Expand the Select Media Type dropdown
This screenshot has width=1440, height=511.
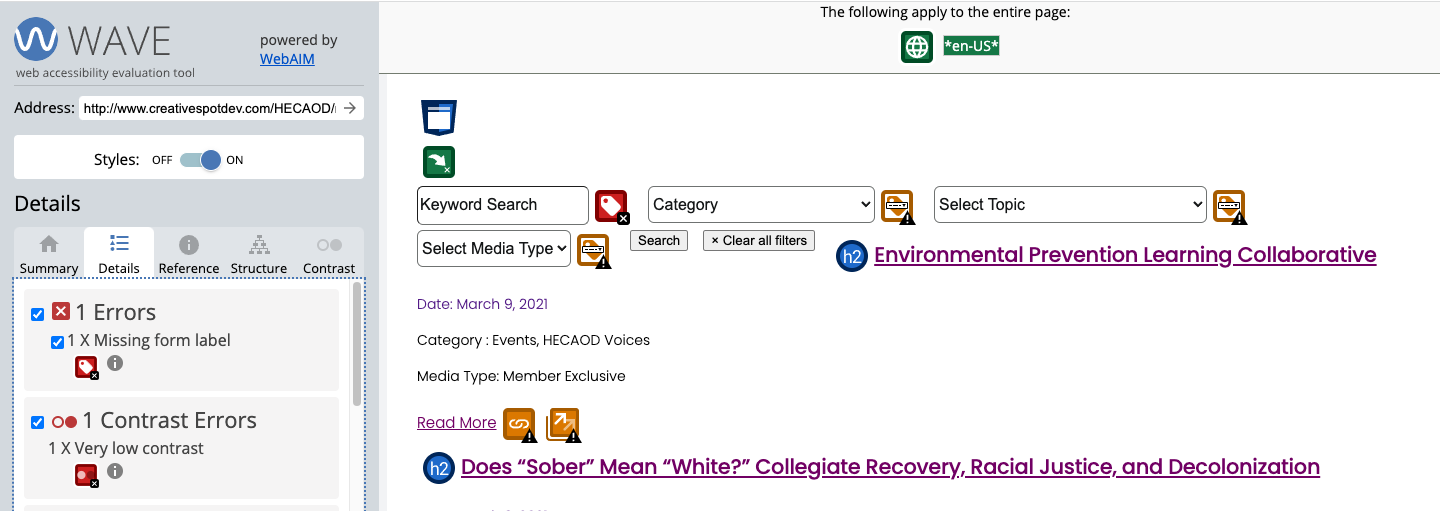[x=494, y=249]
